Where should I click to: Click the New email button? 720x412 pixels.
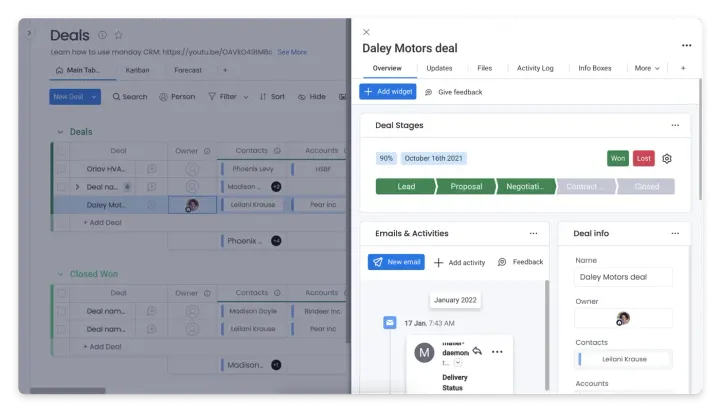pos(396,262)
